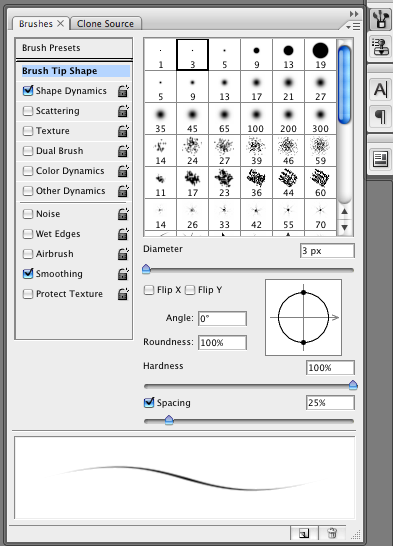Choose the chalk 36 brush tip
This screenshot has width=393, height=546.
[x=256, y=183]
